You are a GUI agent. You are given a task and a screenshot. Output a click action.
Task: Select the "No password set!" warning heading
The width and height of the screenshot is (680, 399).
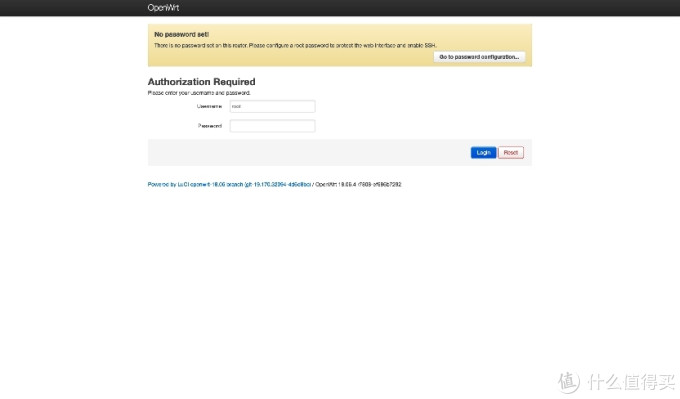(181, 34)
